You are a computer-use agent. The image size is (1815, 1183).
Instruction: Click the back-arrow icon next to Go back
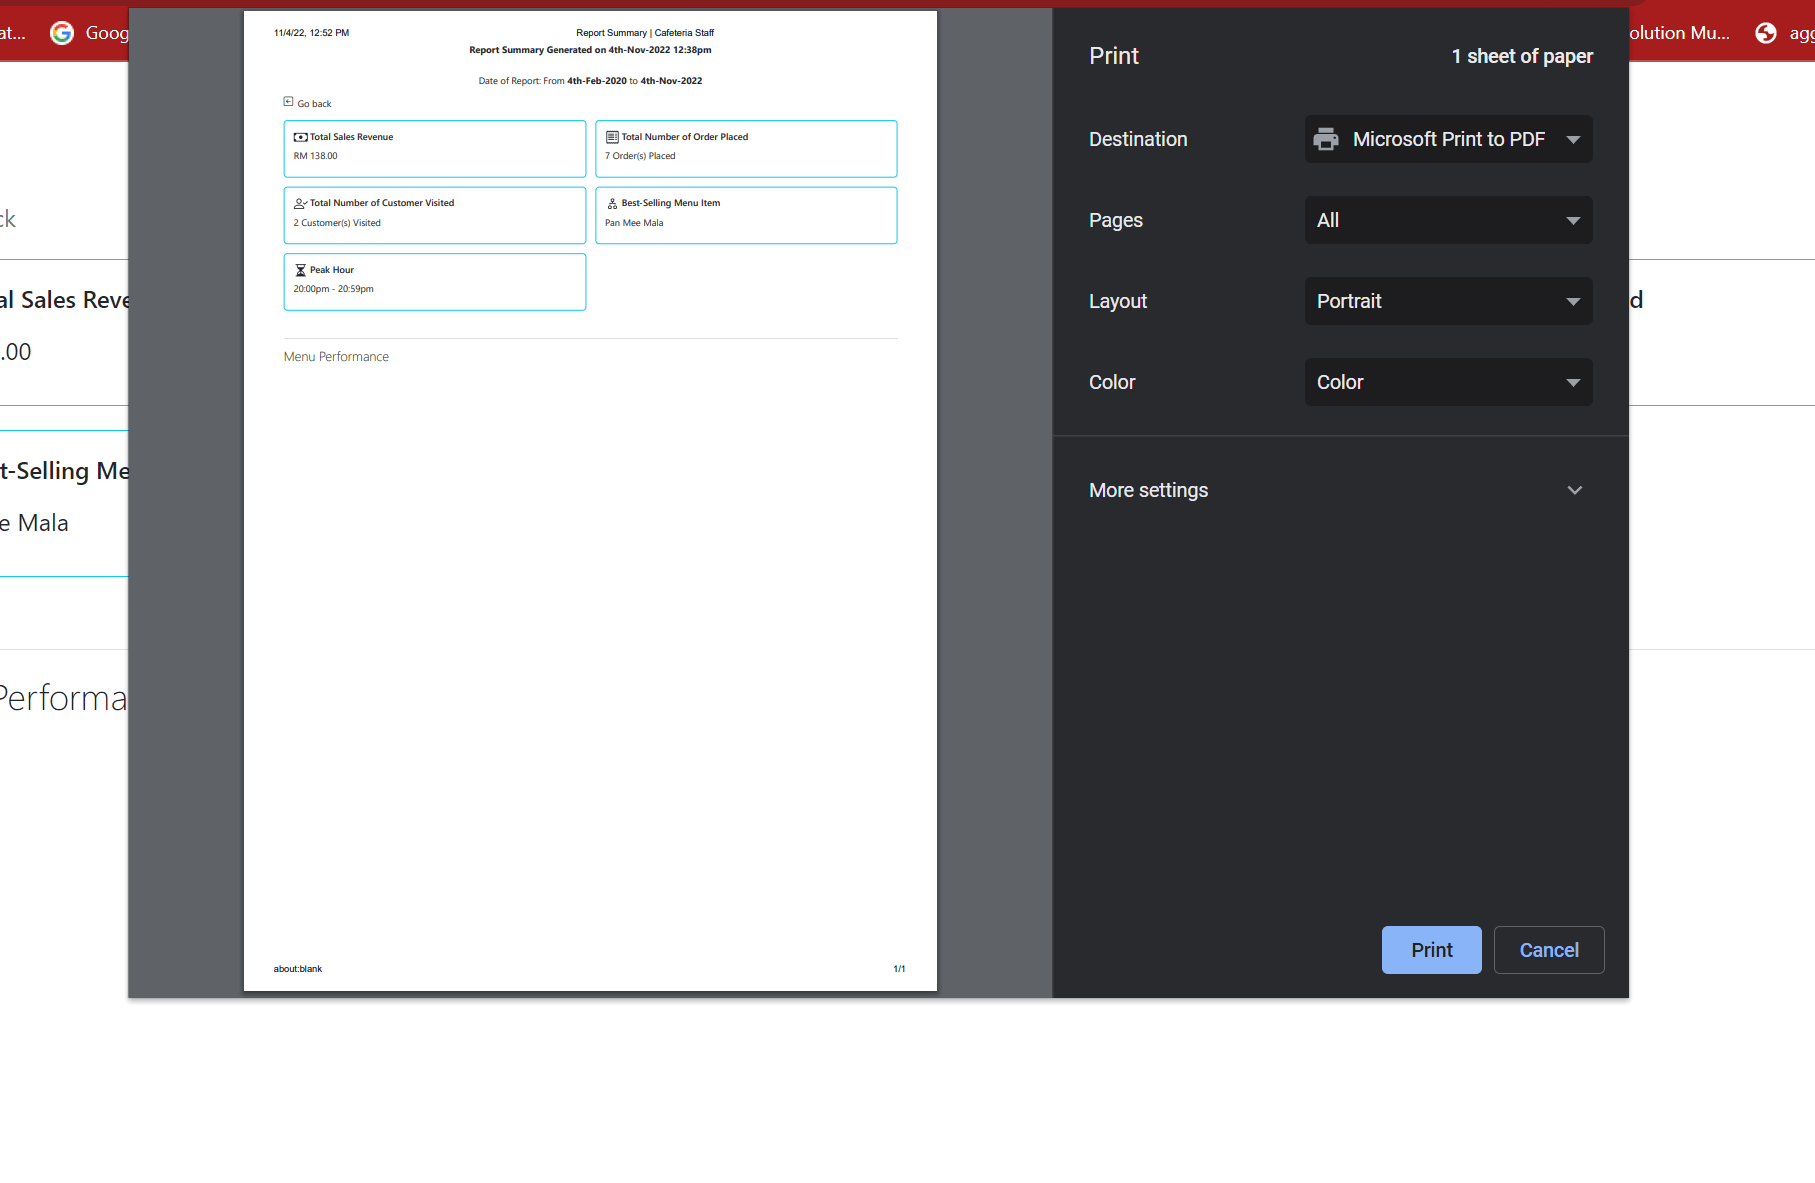[x=290, y=101]
